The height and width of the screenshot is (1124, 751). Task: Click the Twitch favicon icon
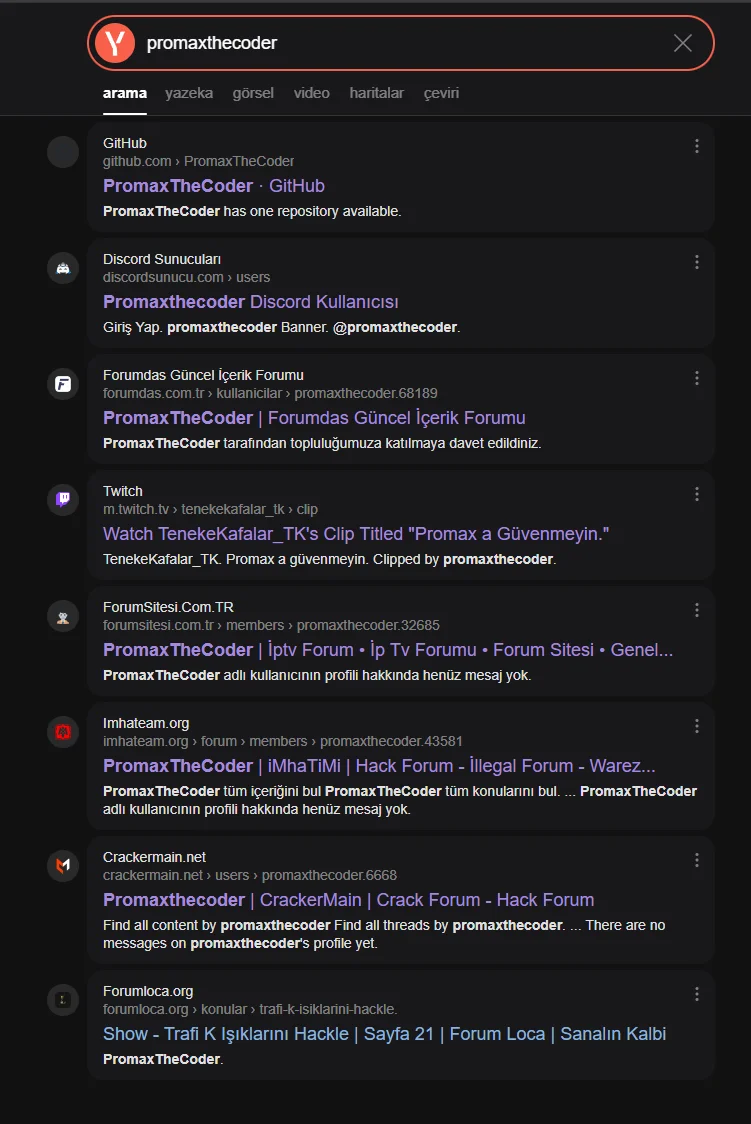tap(63, 500)
